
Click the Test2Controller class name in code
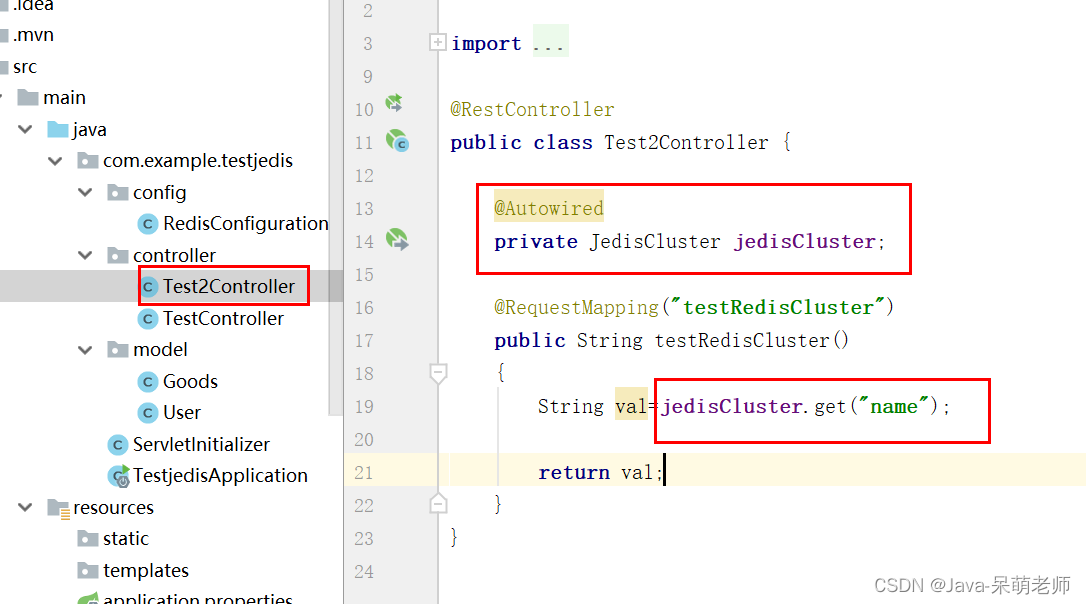point(686,142)
